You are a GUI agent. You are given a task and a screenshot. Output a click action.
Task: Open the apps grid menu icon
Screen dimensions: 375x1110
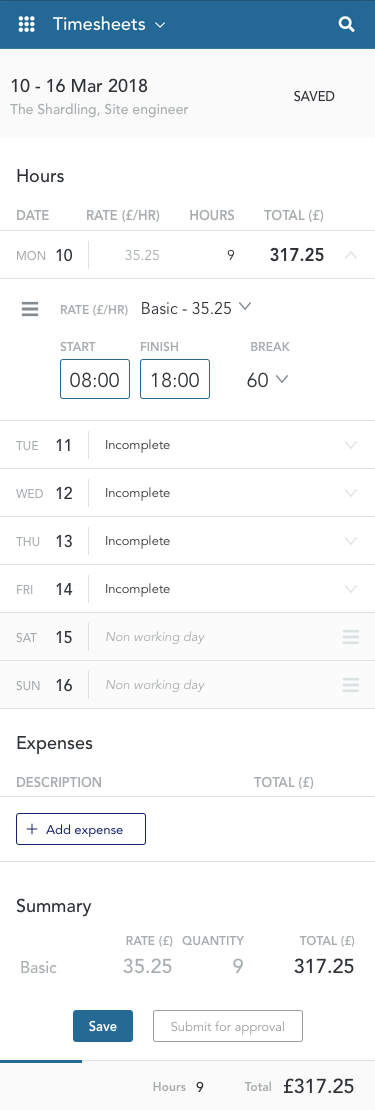tap(26, 24)
